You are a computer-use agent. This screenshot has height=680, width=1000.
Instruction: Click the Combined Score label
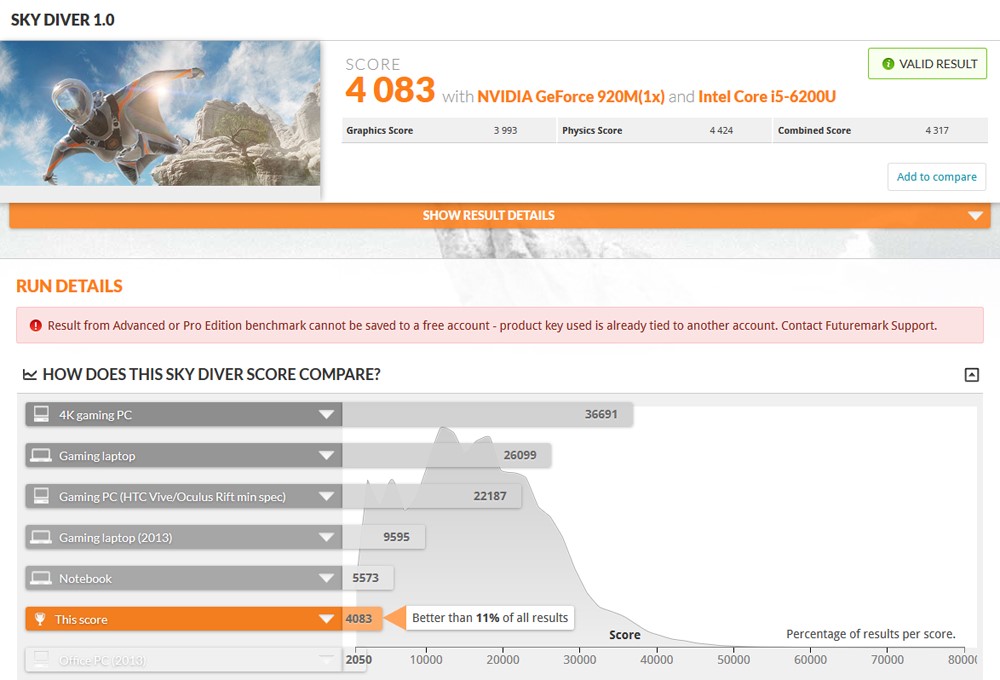tap(814, 130)
